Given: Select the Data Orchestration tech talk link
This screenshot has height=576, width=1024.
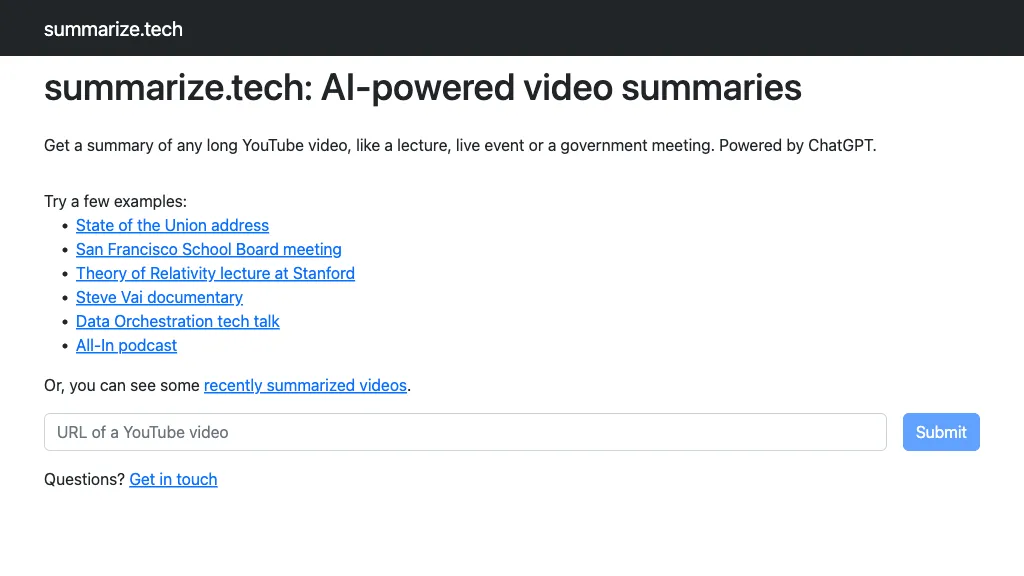Looking at the screenshot, I should tap(178, 321).
